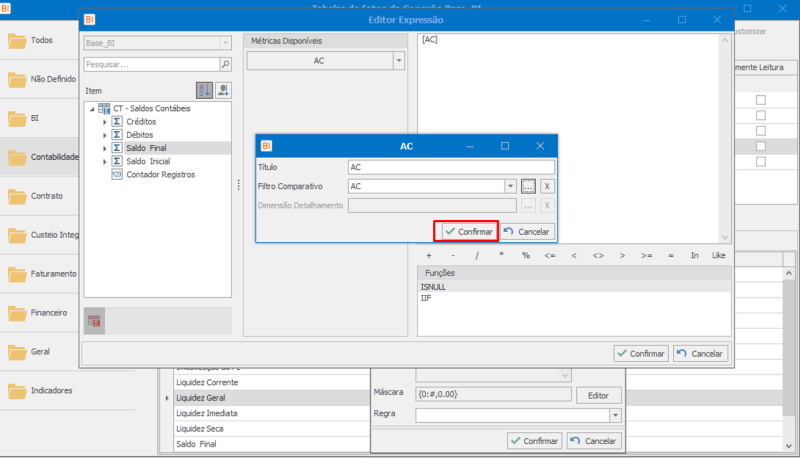
Task: Insert the plus operator
Action: point(429,256)
